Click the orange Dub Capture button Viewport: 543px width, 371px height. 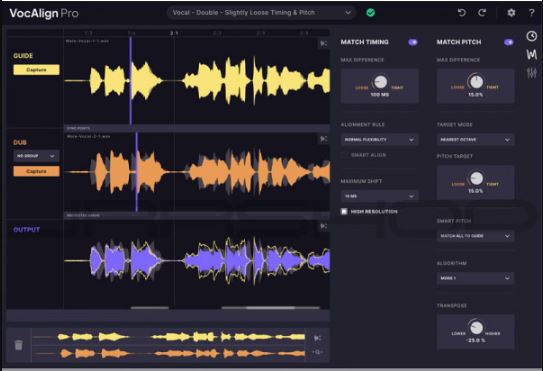36,171
